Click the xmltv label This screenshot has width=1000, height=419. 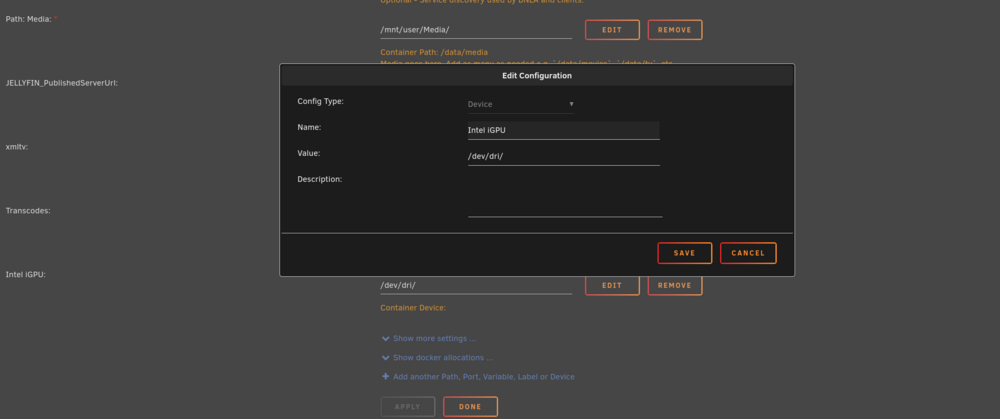pos(17,147)
